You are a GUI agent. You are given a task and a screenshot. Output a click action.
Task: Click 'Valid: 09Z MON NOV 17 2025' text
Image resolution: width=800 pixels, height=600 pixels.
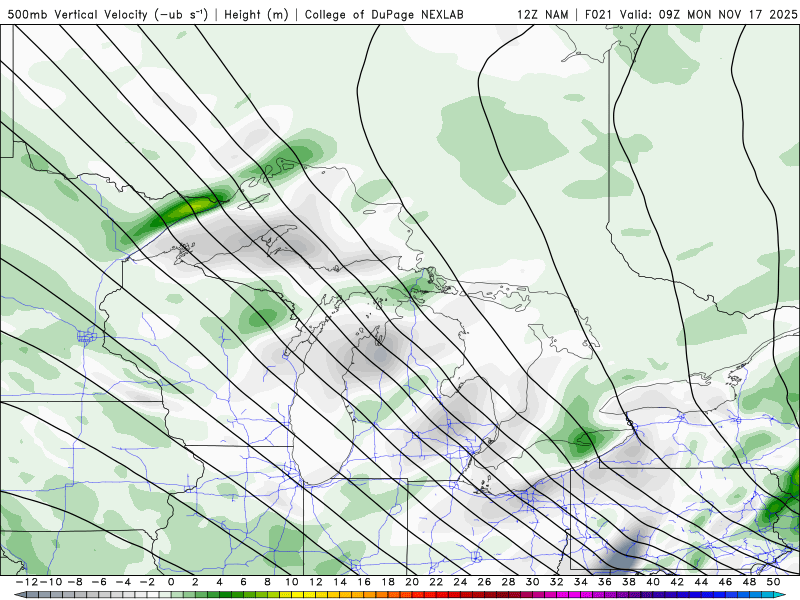(709, 14)
